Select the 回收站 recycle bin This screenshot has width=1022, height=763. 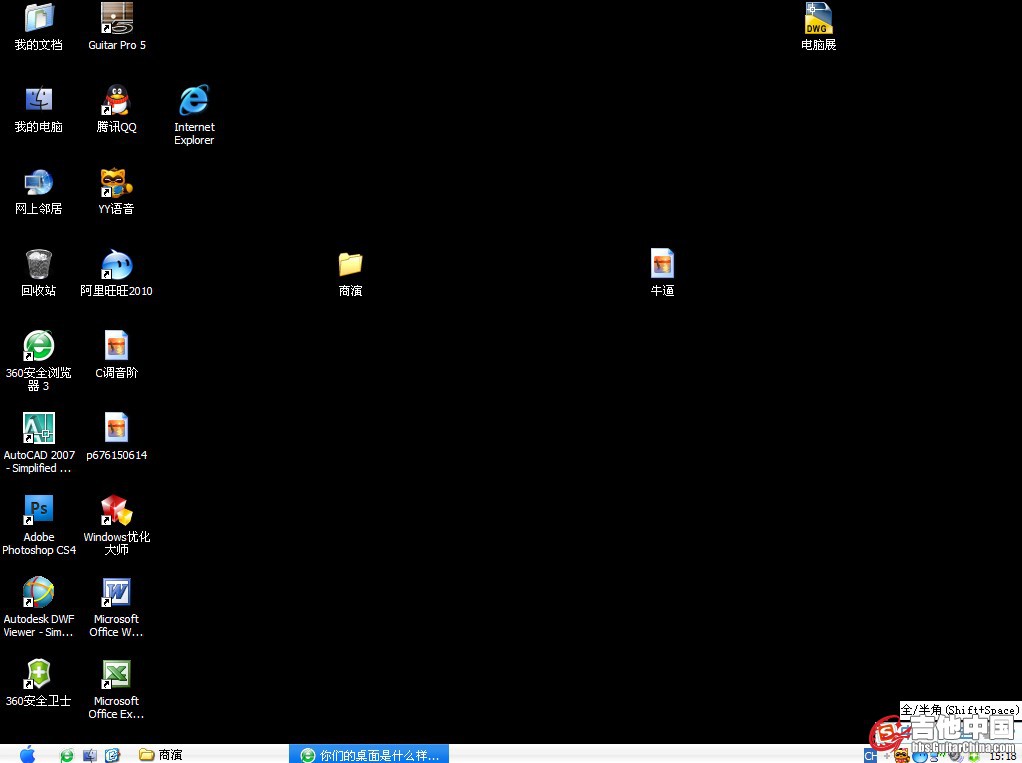tap(38, 274)
